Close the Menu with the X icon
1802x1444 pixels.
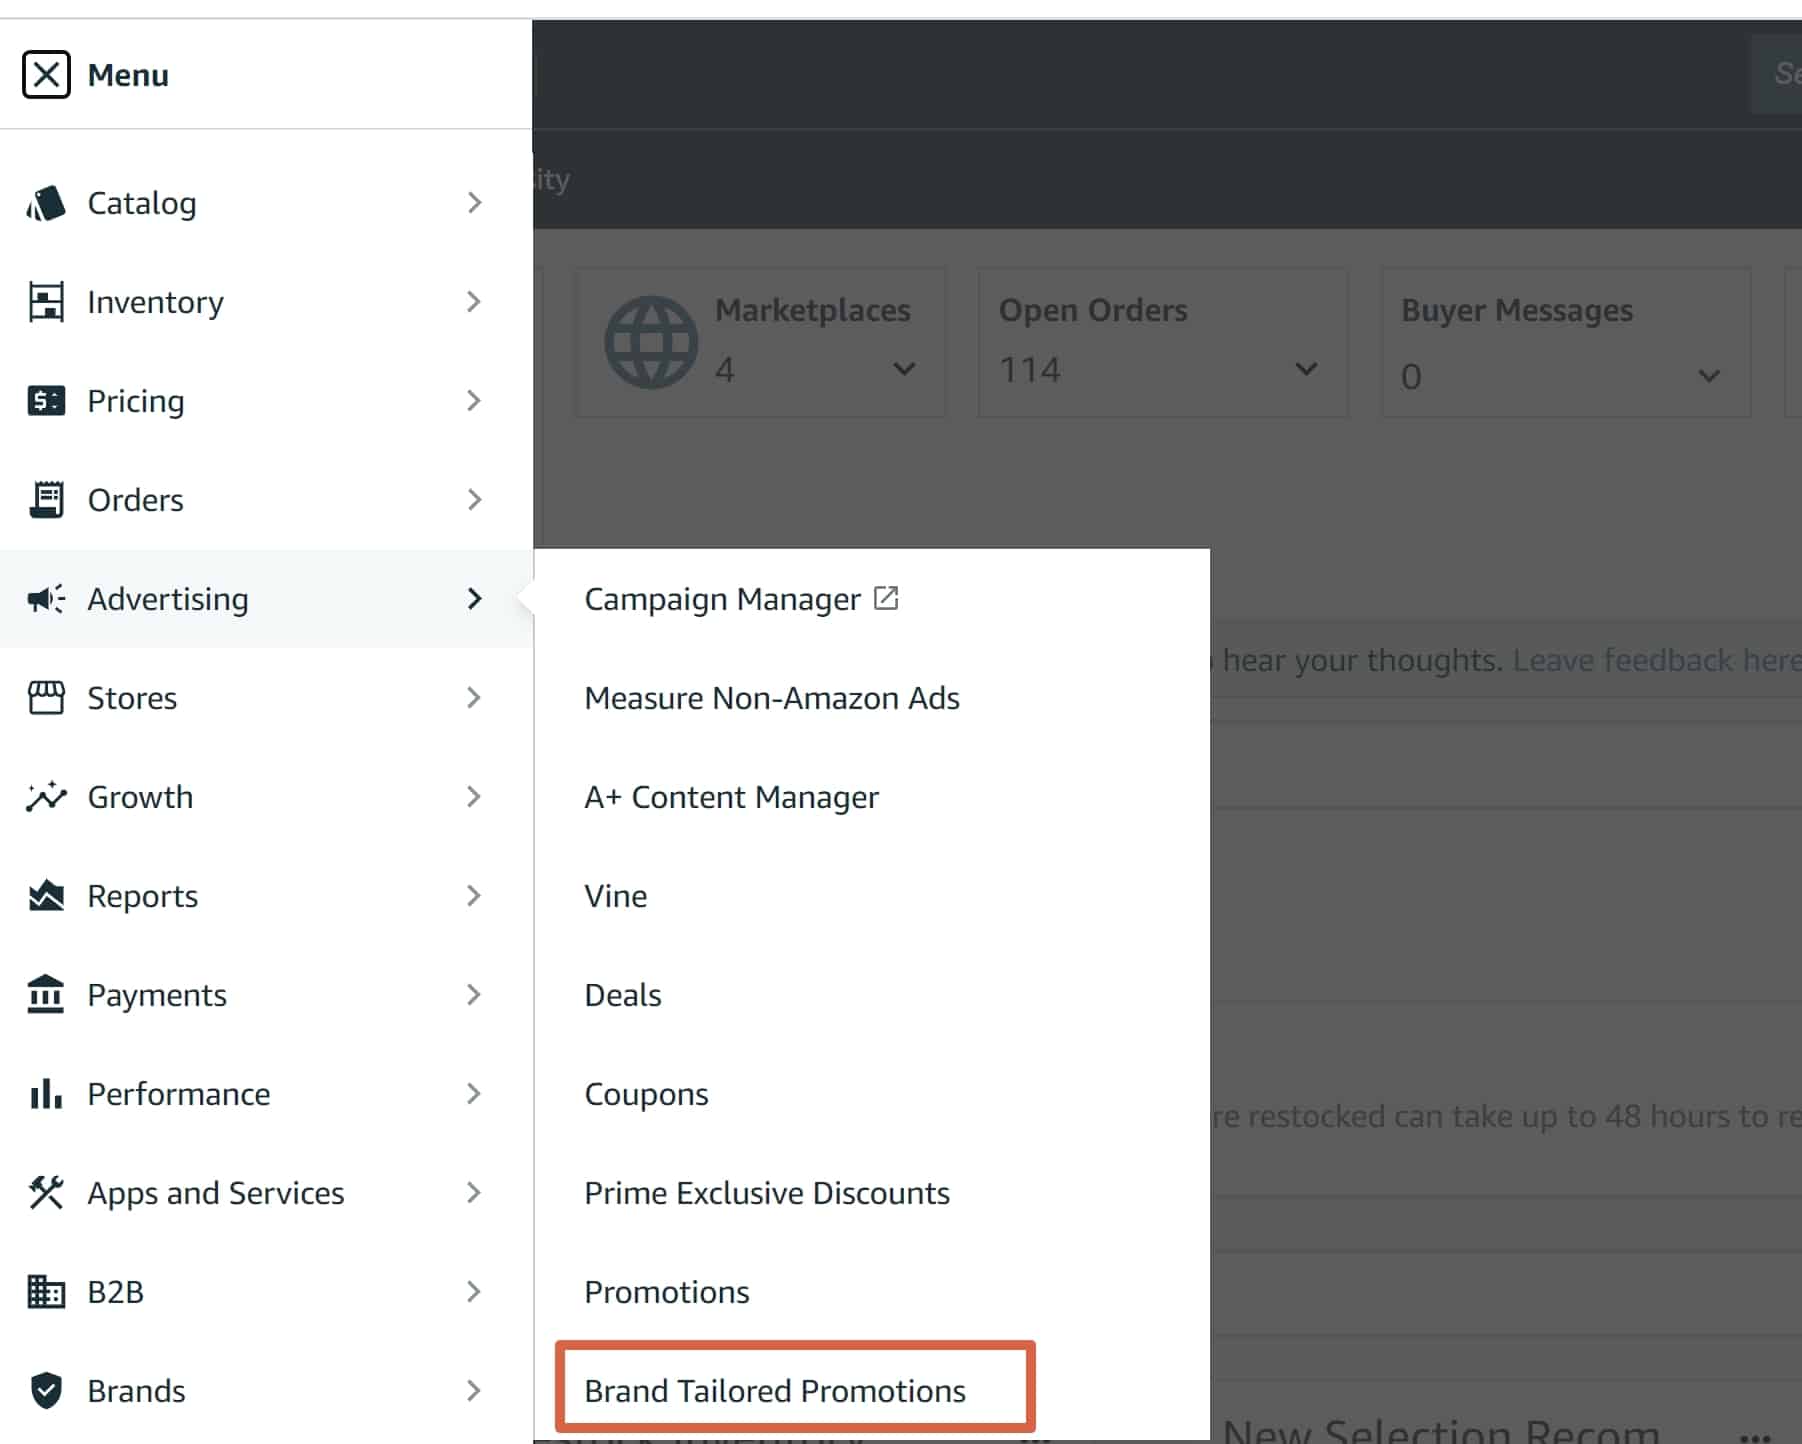click(x=46, y=75)
